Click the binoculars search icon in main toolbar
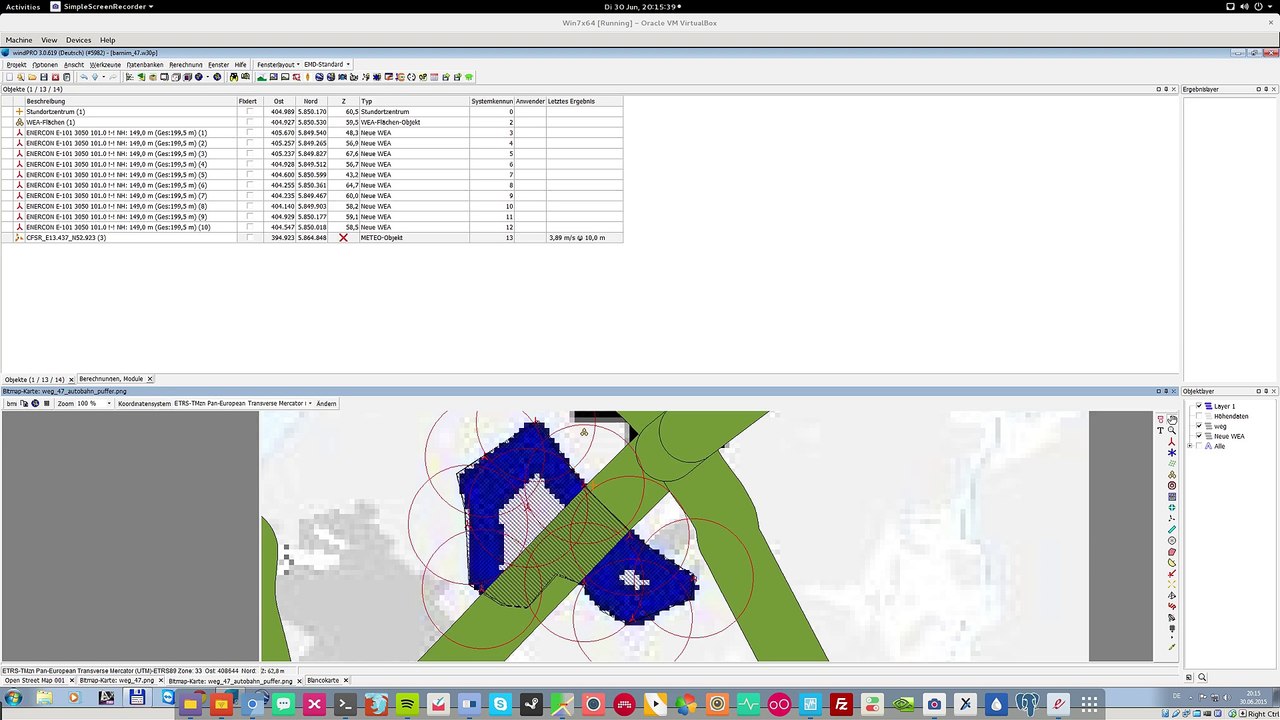This screenshot has width=1280, height=720. pyautogui.click(x=234, y=77)
